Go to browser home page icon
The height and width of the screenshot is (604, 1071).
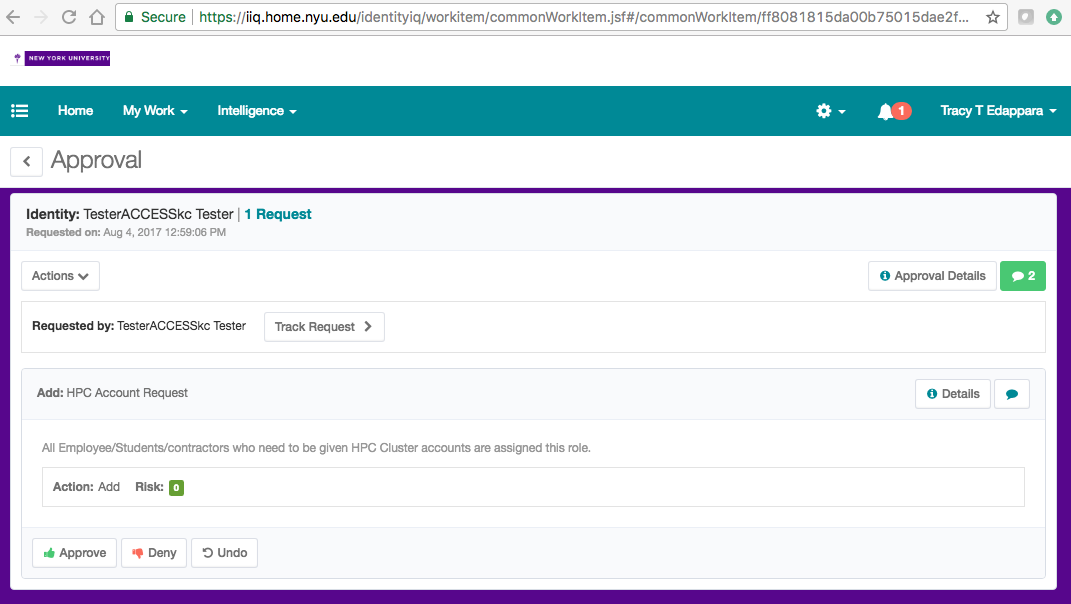97,17
